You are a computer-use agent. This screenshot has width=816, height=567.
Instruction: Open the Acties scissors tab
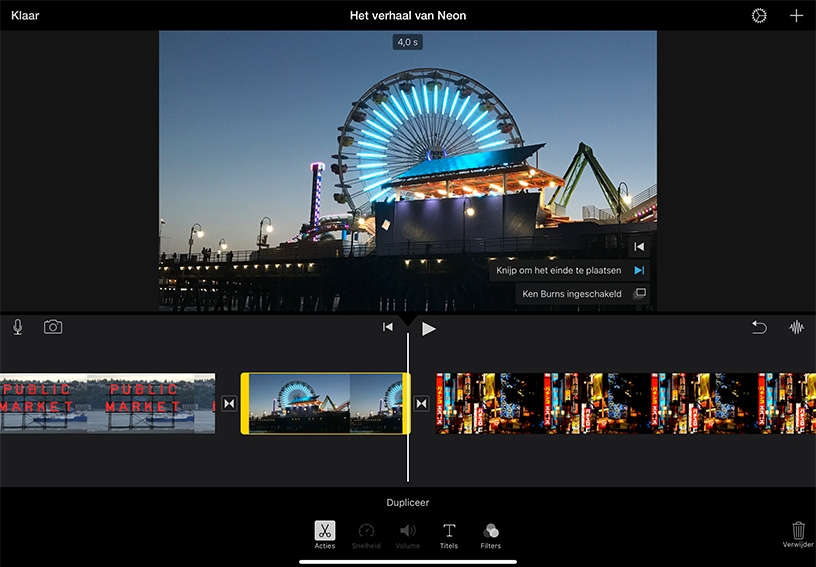tap(325, 535)
